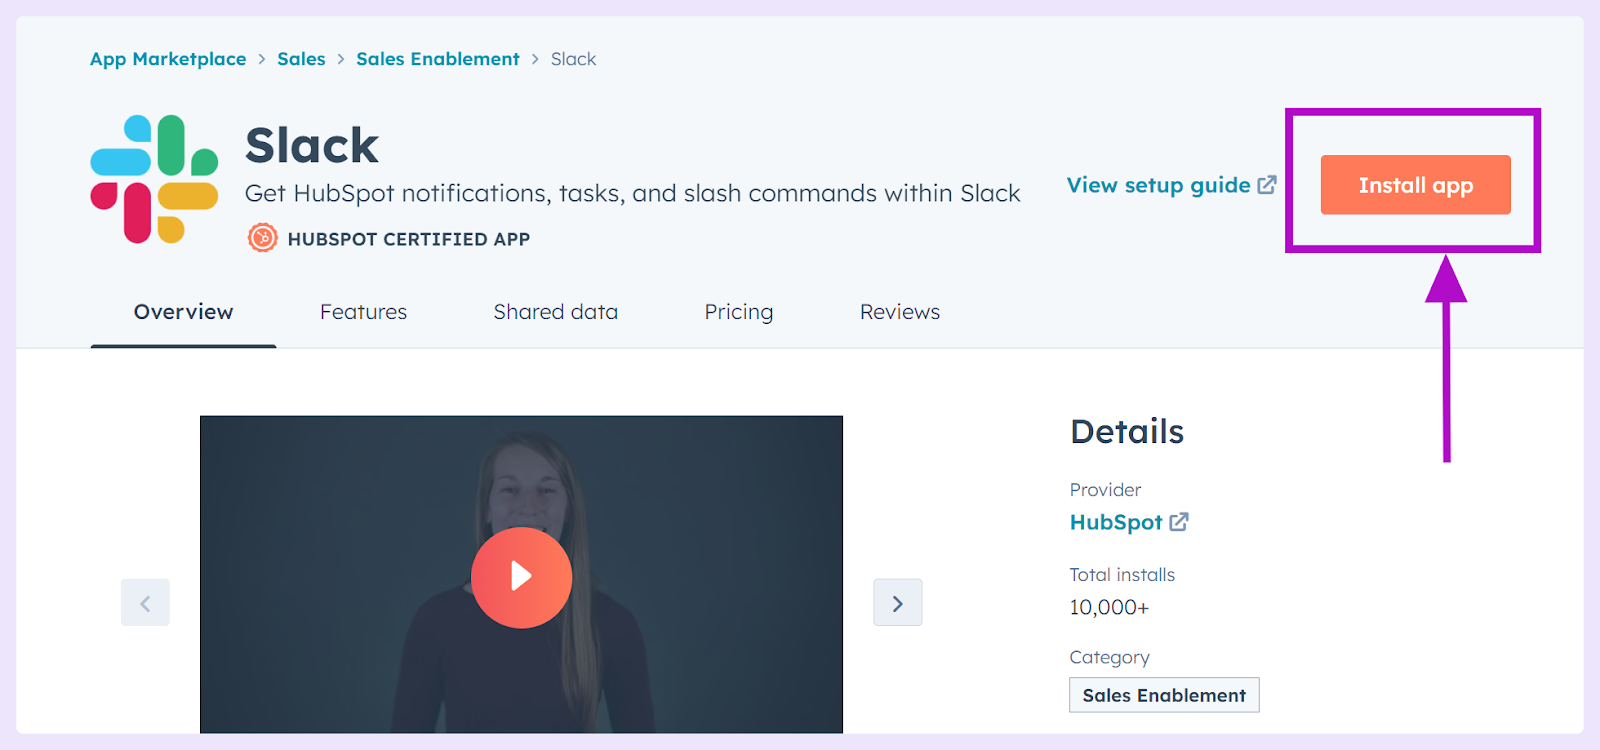1600x750 pixels.
Task: Click the Sales Enablement category tag
Action: [x=1164, y=695]
